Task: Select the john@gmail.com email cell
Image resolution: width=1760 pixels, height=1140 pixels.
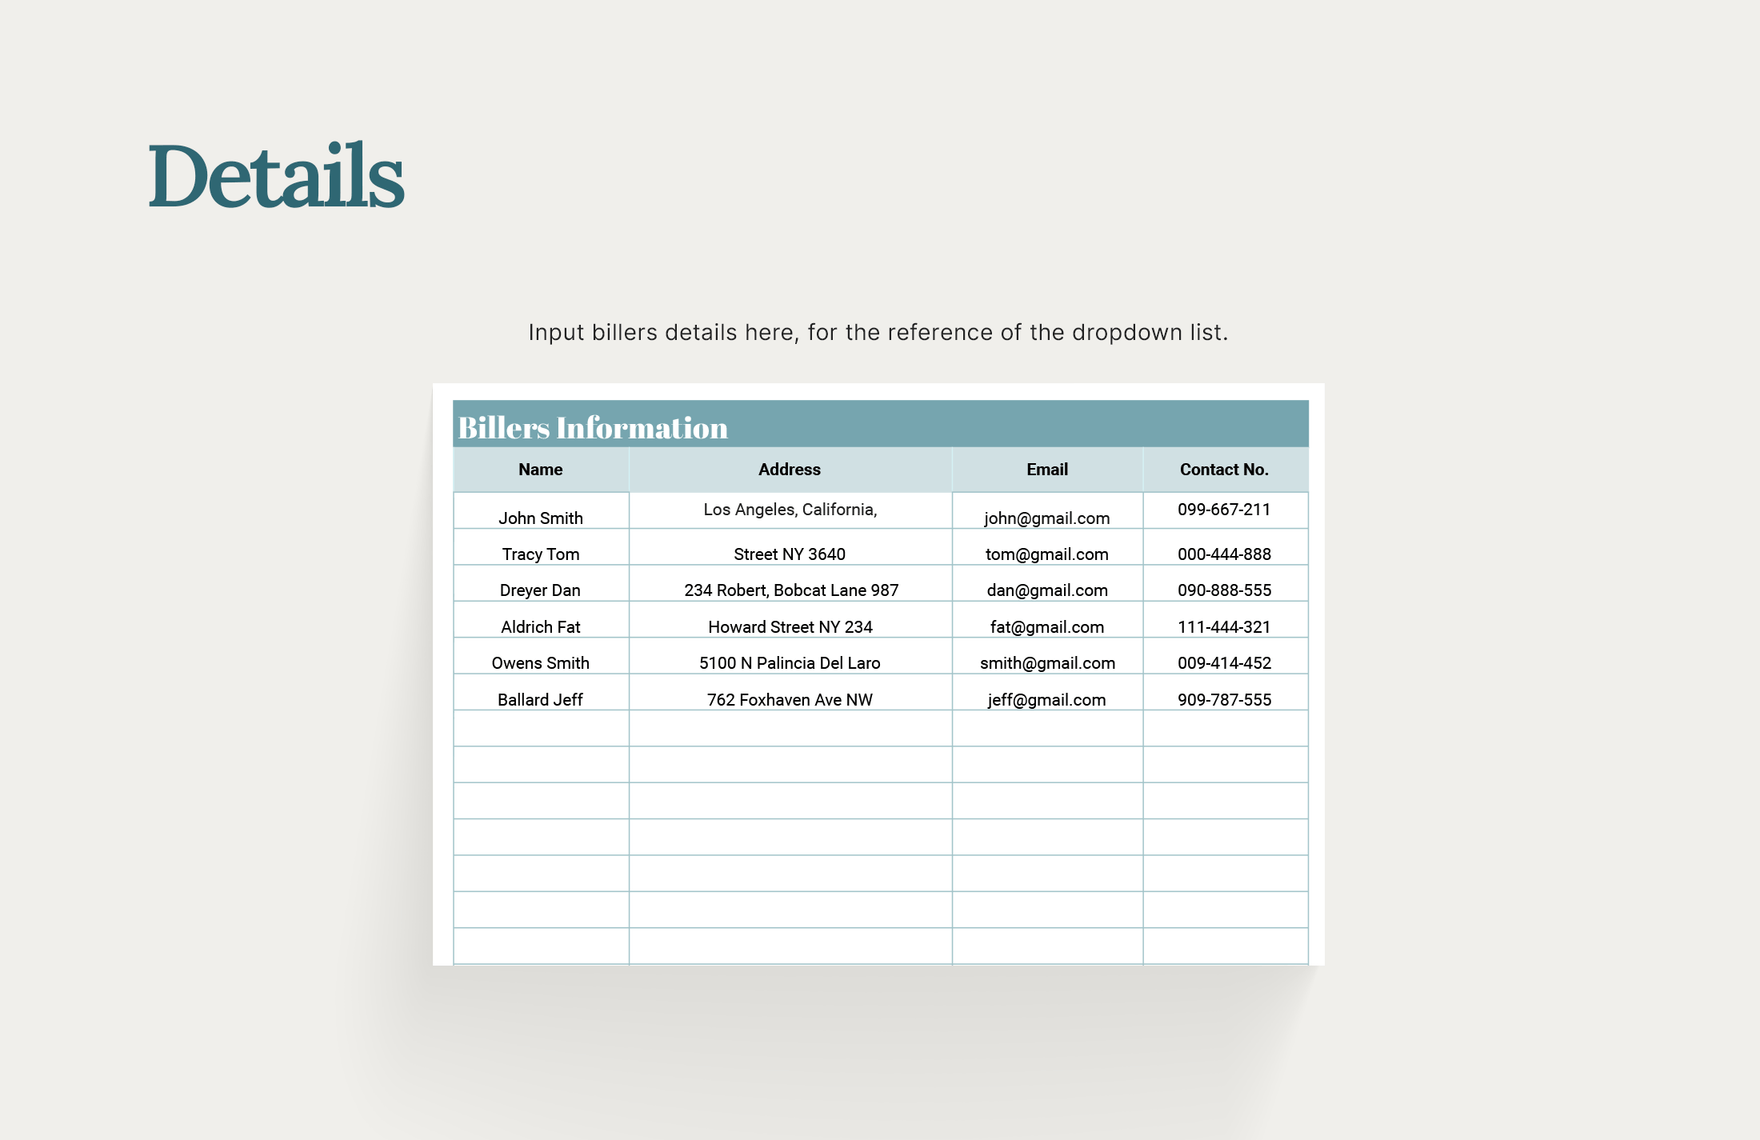Action: click(1047, 510)
